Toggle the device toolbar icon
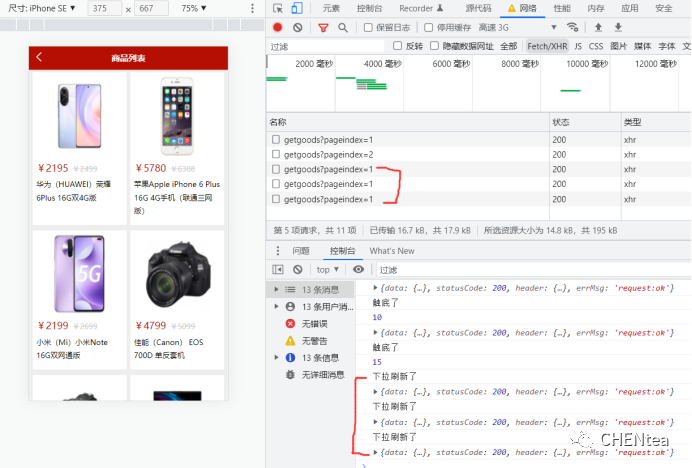 (297, 8)
